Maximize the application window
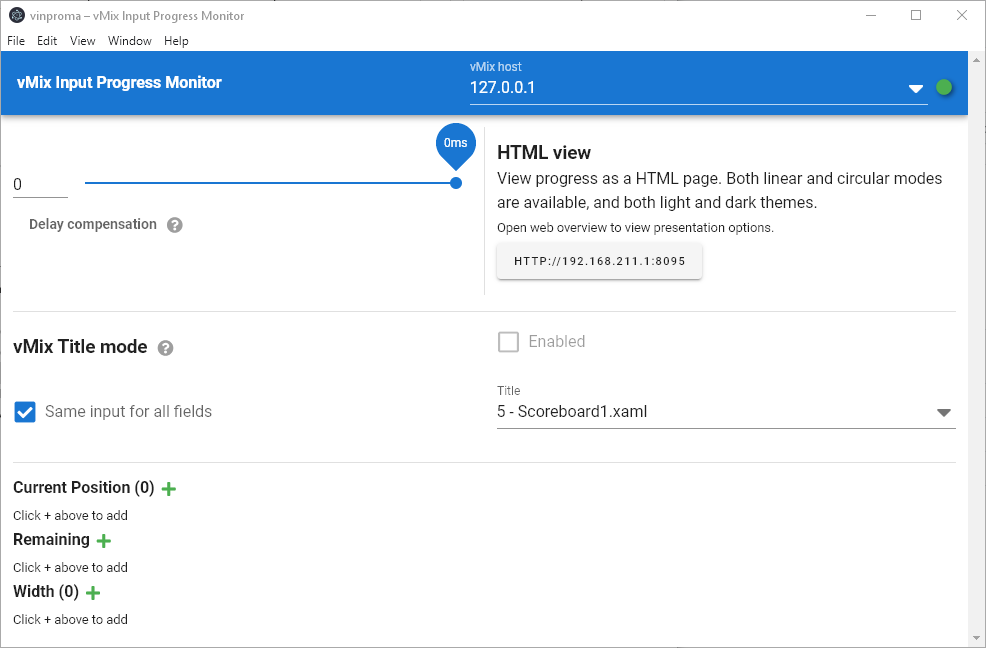The height and width of the screenshot is (648, 986). (x=916, y=15)
